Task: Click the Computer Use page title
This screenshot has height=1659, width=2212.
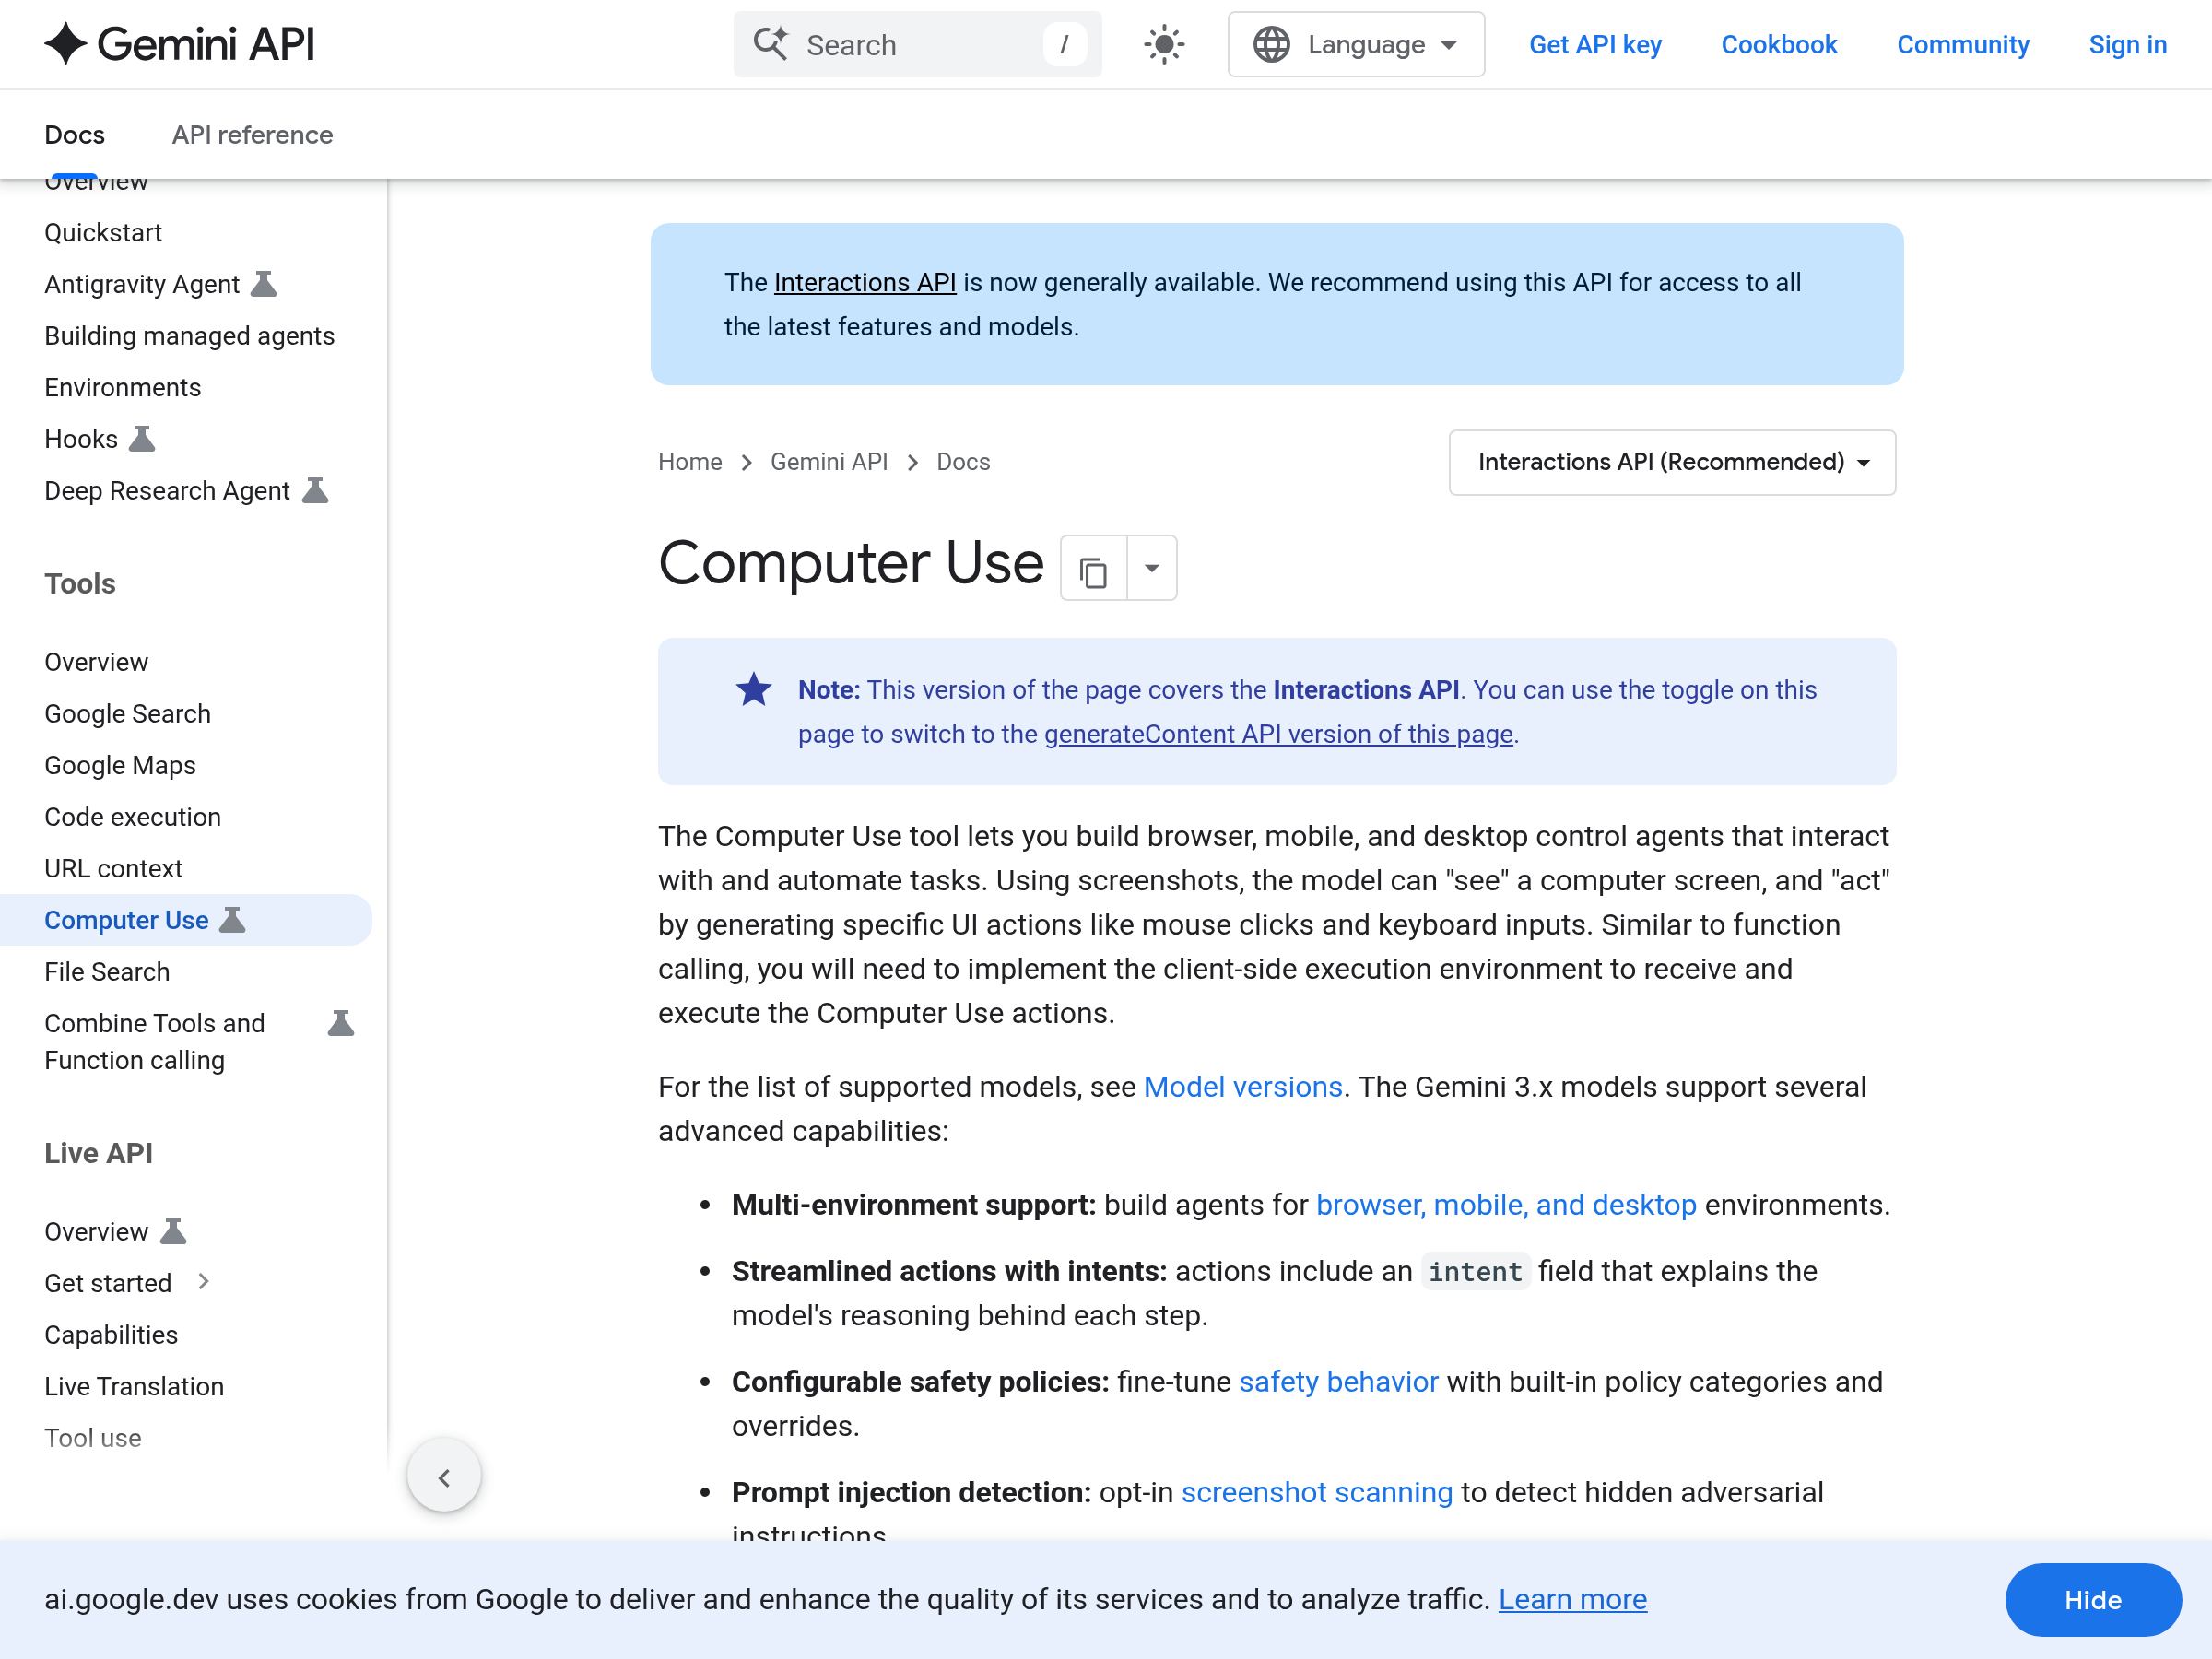Action: pyautogui.click(x=851, y=563)
